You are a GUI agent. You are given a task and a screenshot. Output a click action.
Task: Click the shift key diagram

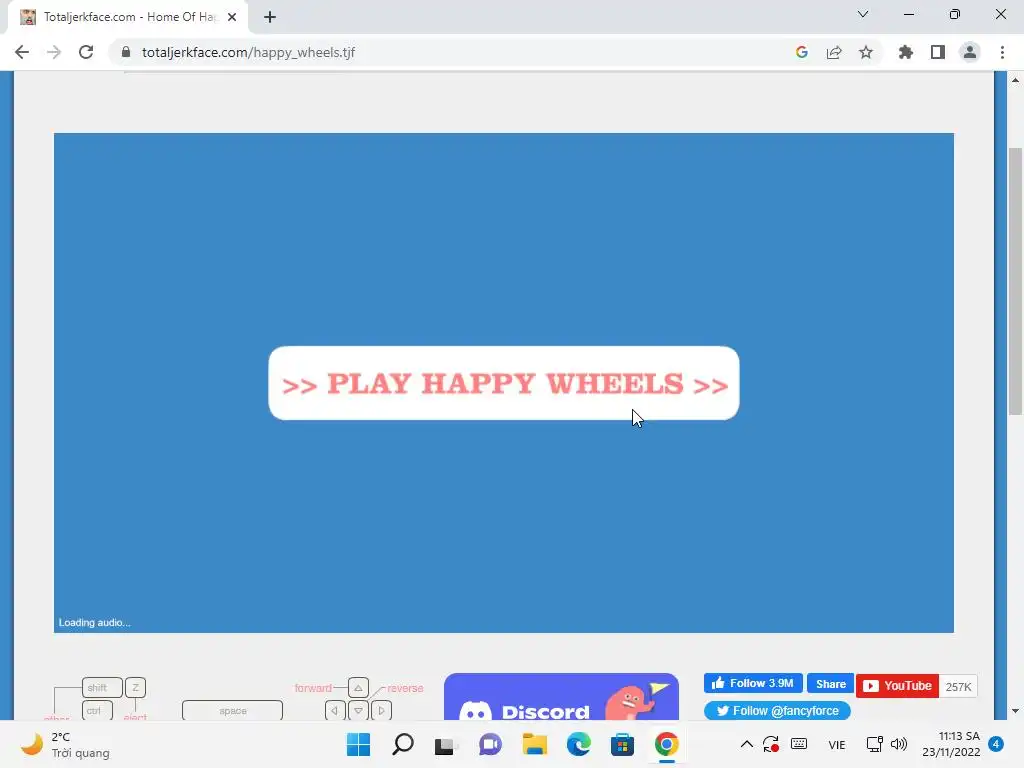pyautogui.click(x=102, y=688)
